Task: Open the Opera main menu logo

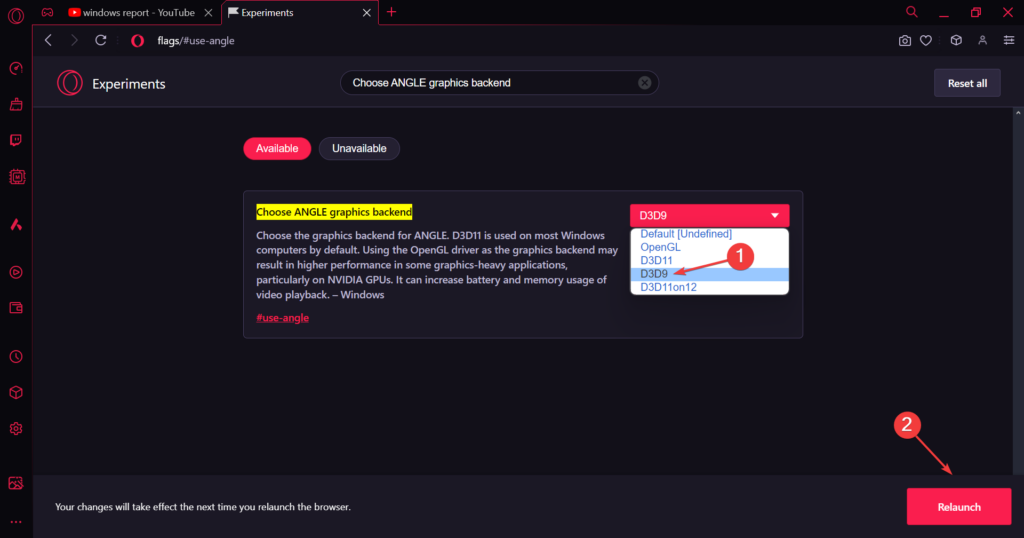Action: pyautogui.click(x=16, y=15)
